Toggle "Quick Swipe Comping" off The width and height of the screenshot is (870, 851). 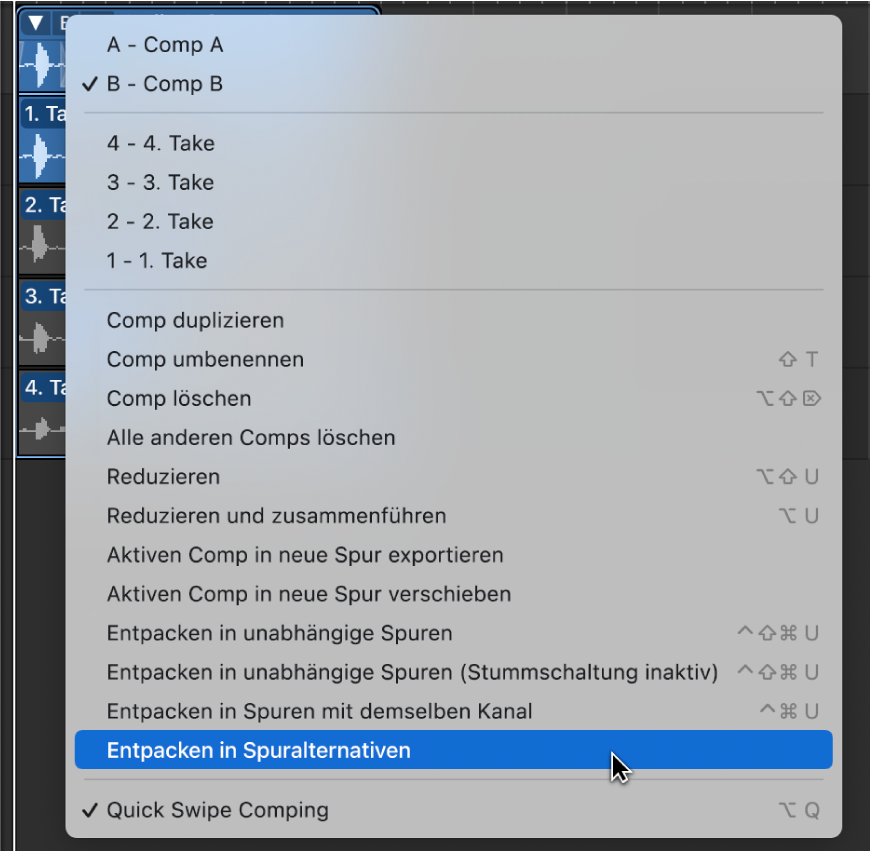pyautogui.click(x=216, y=810)
